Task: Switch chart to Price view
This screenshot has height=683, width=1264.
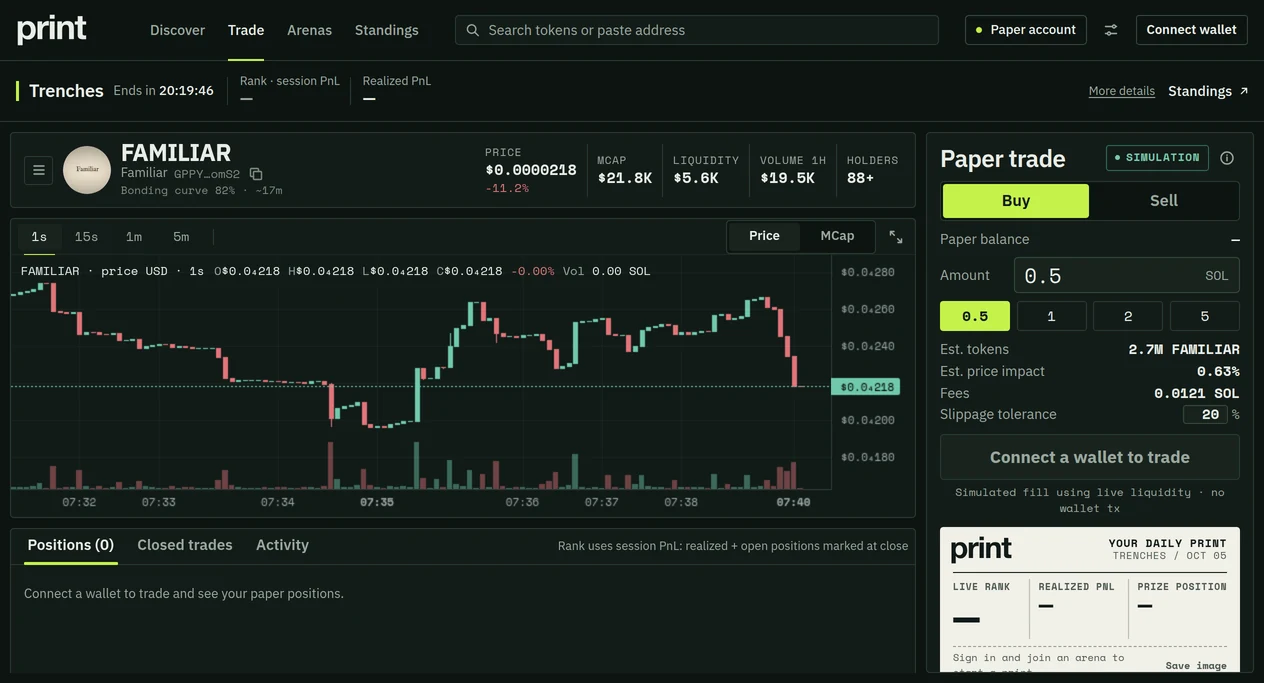Action: click(x=764, y=236)
